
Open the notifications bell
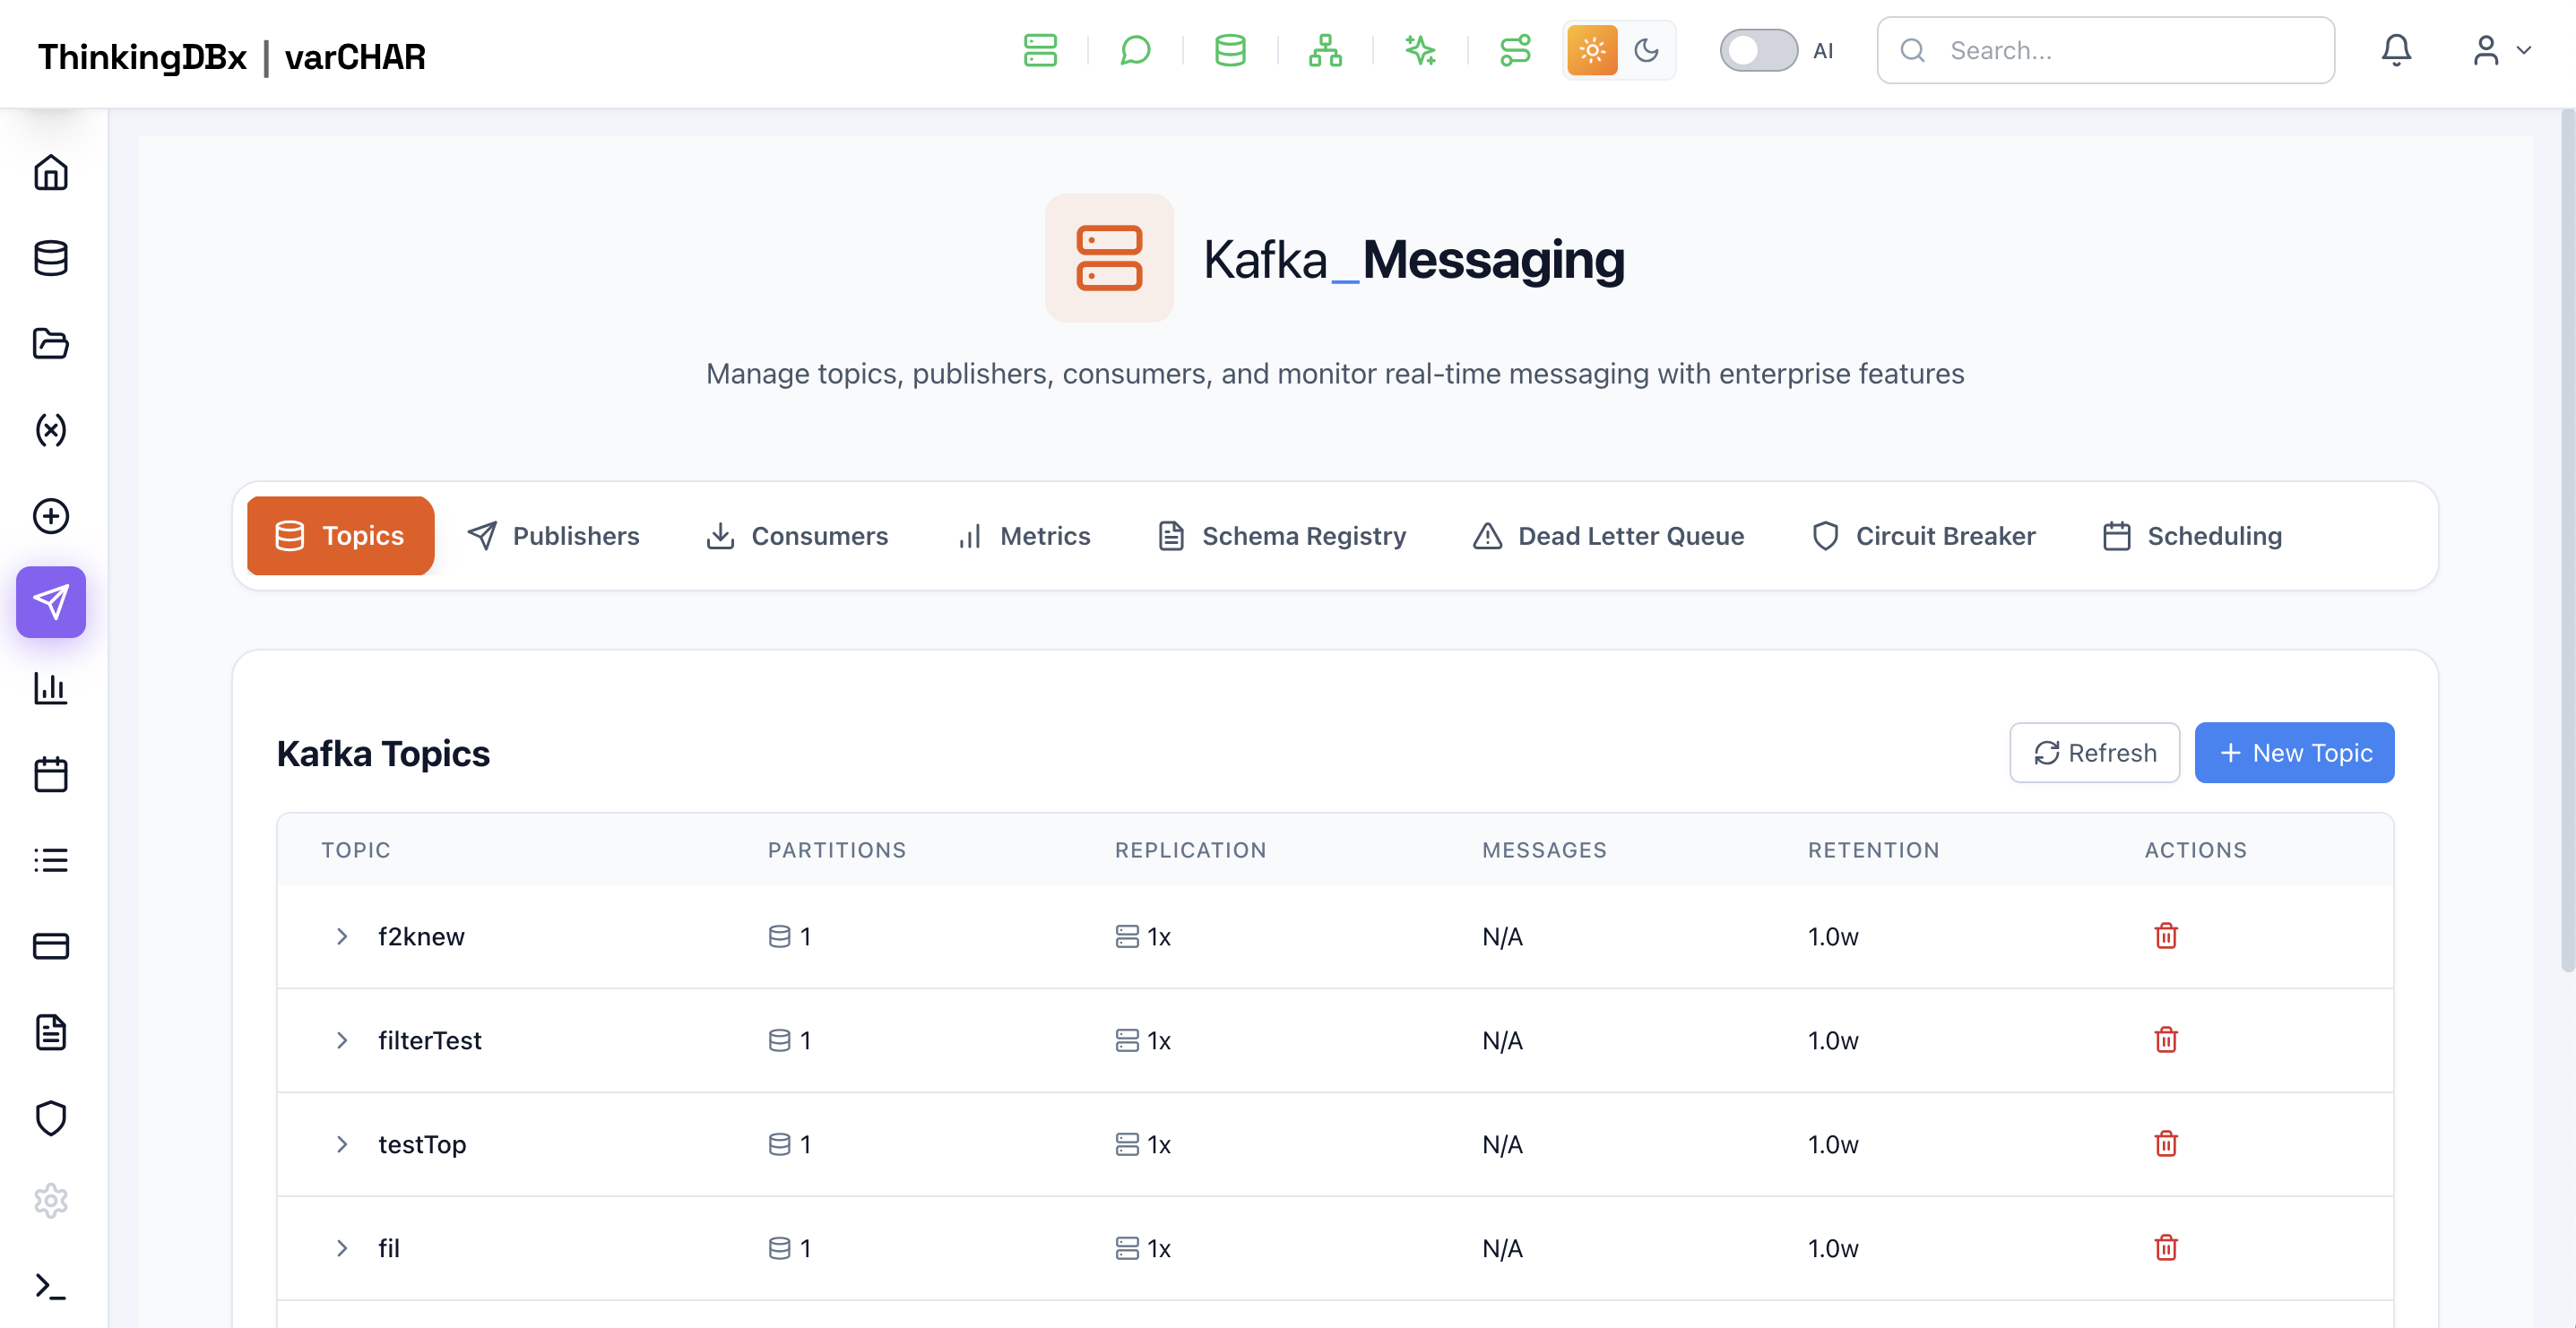tap(2396, 50)
